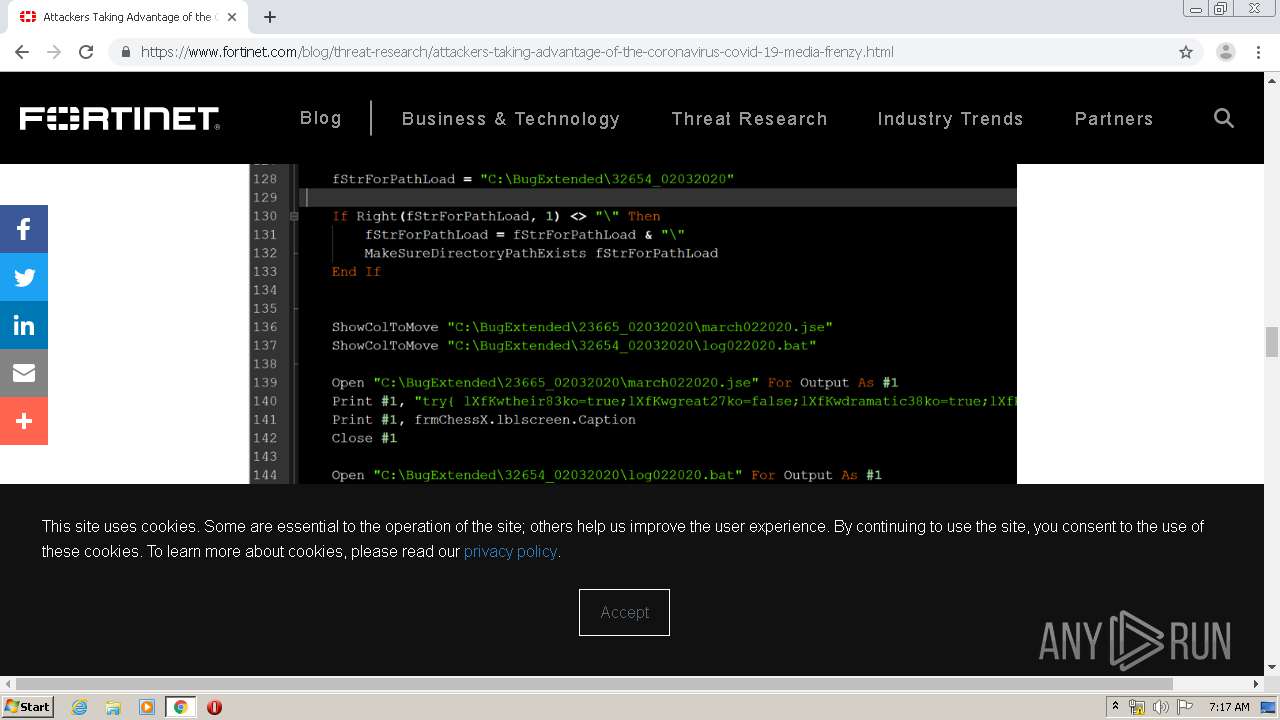Go back to previous page
Viewport: 1280px width, 720px height.
coord(22,52)
